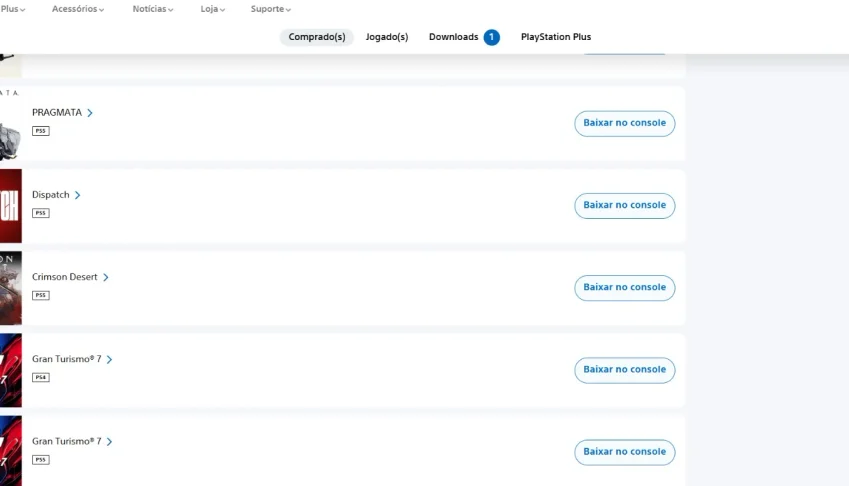Open the Crimson Desert title link
The image size is (849, 486).
pos(64,277)
